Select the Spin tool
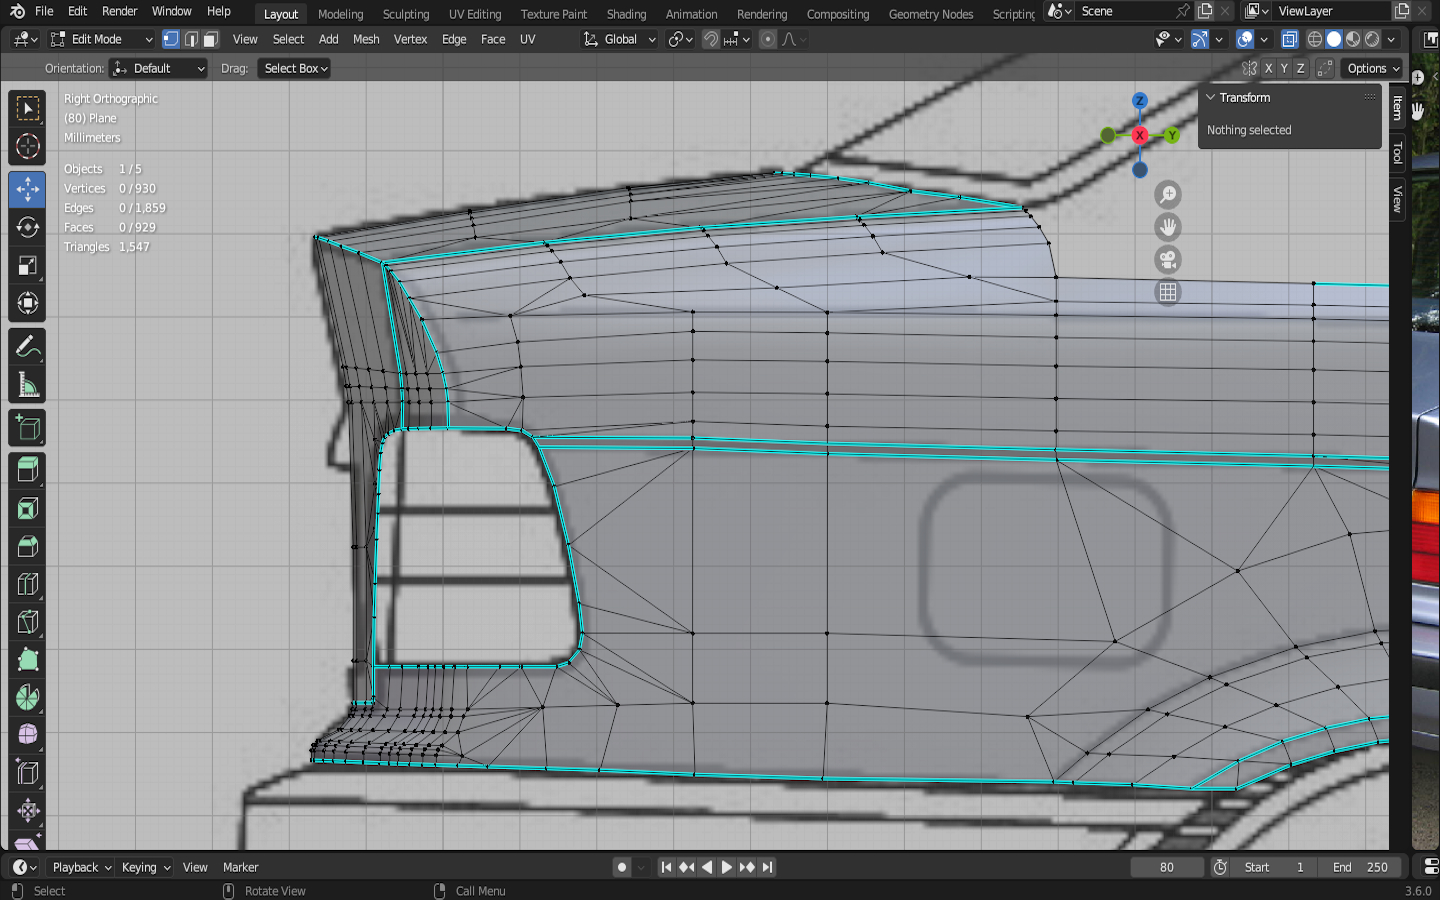This screenshot has height=900, width=1440. (x=27, y=698)
